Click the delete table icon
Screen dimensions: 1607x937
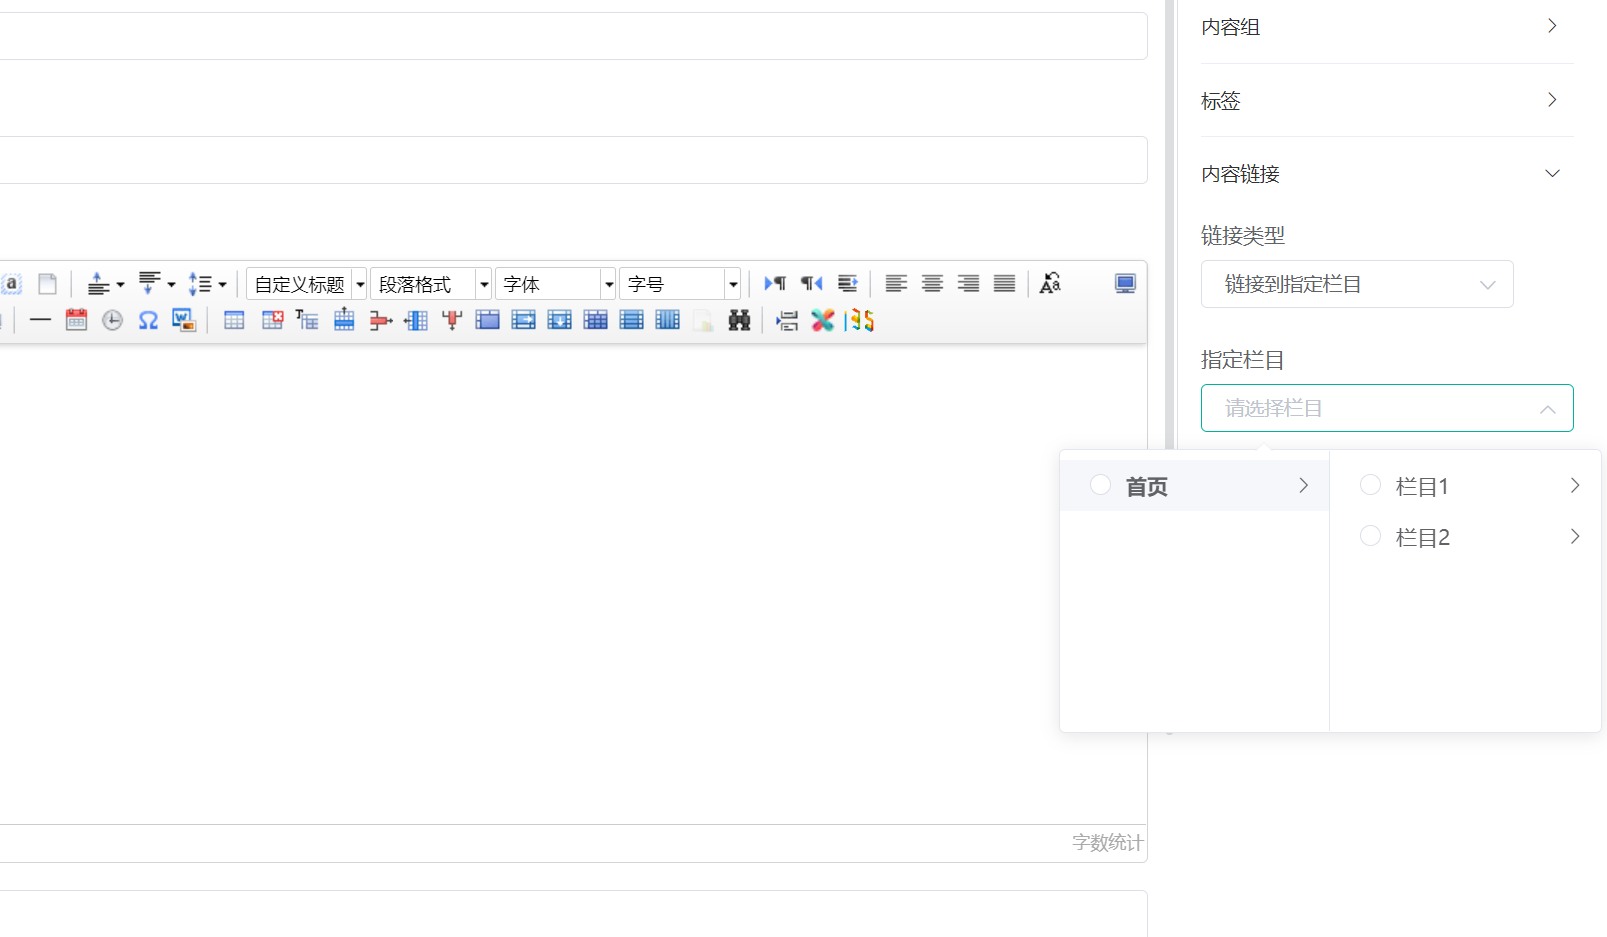click(x=272, y=320)
